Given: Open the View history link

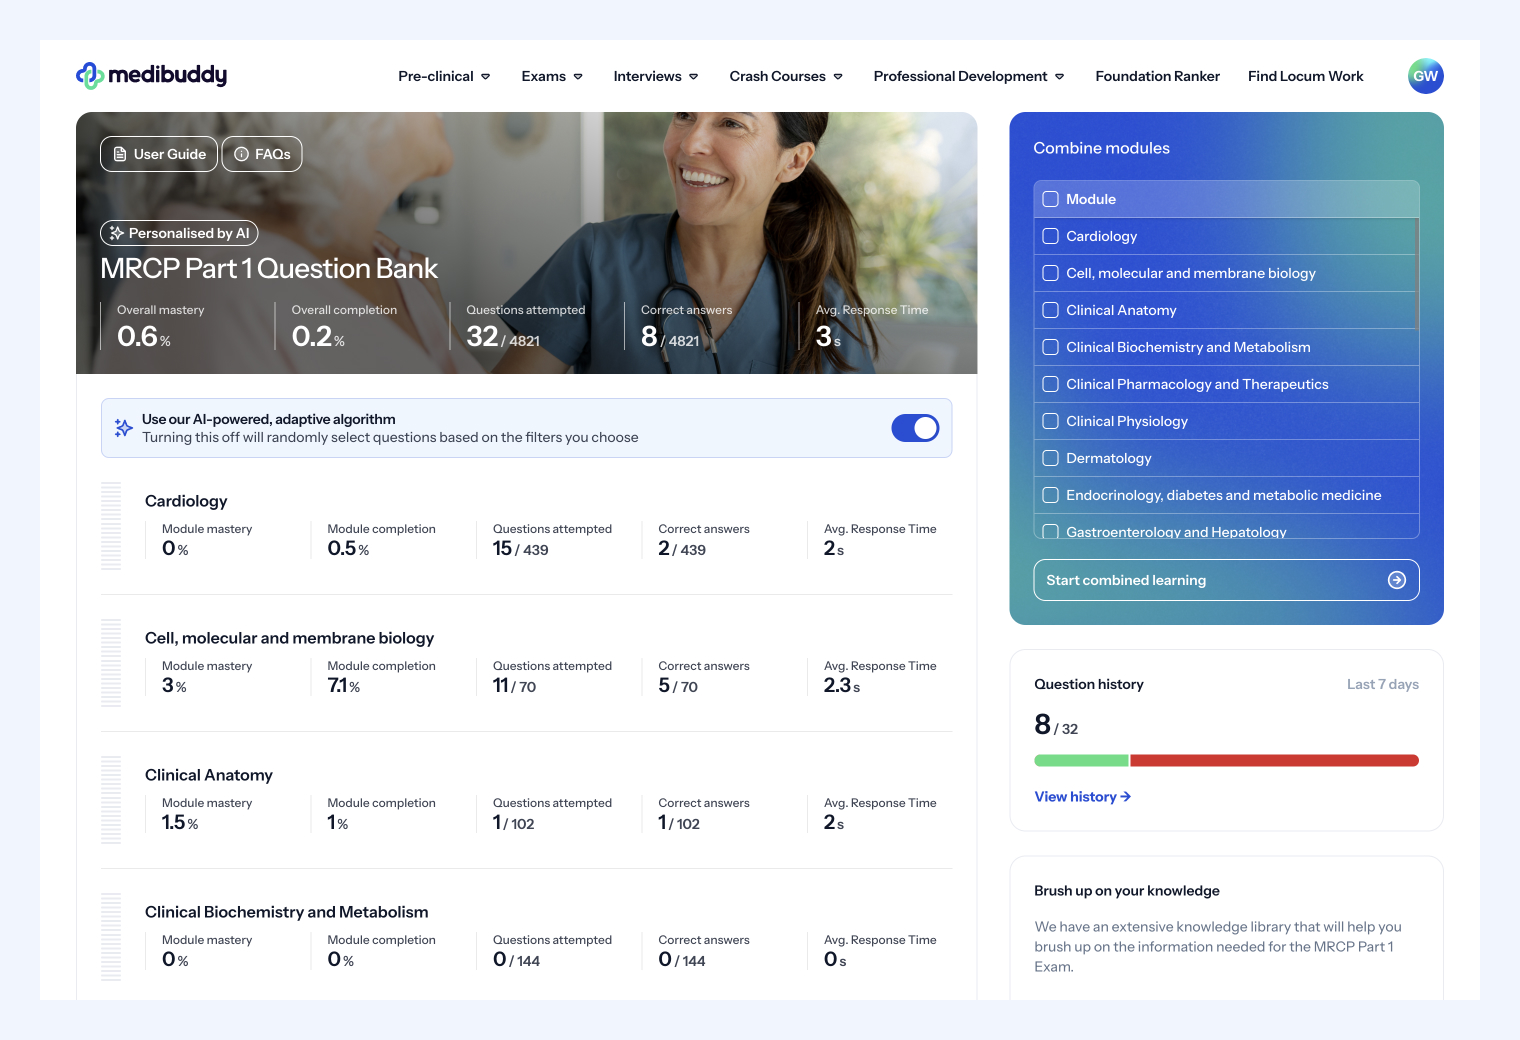Looking at the screenshot, I should coord(1083,797).
